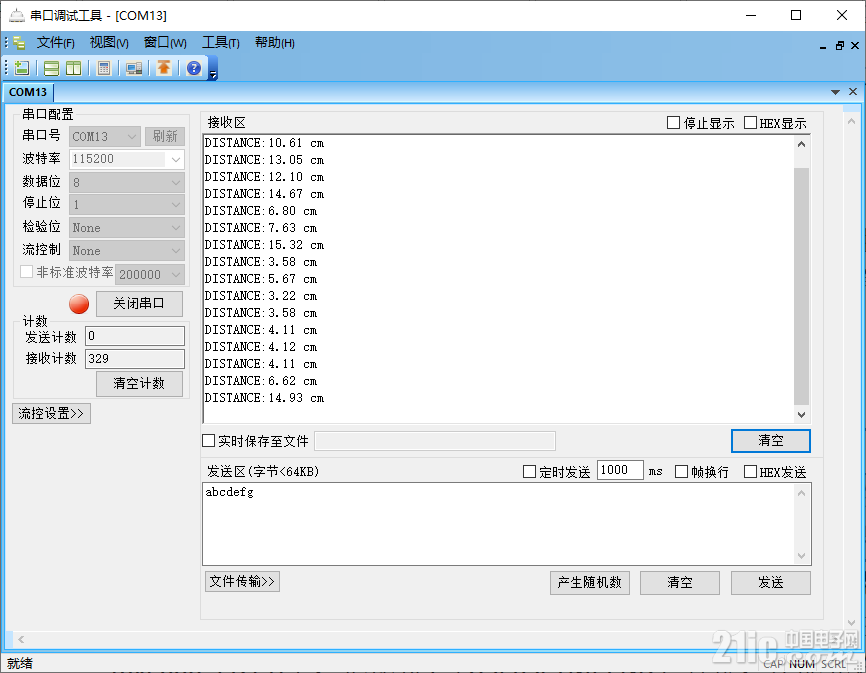Screen dimensions: 866x673
Task: Open the 数据位 dropdown
Action: pyautogui.click(x=127, y=182)
